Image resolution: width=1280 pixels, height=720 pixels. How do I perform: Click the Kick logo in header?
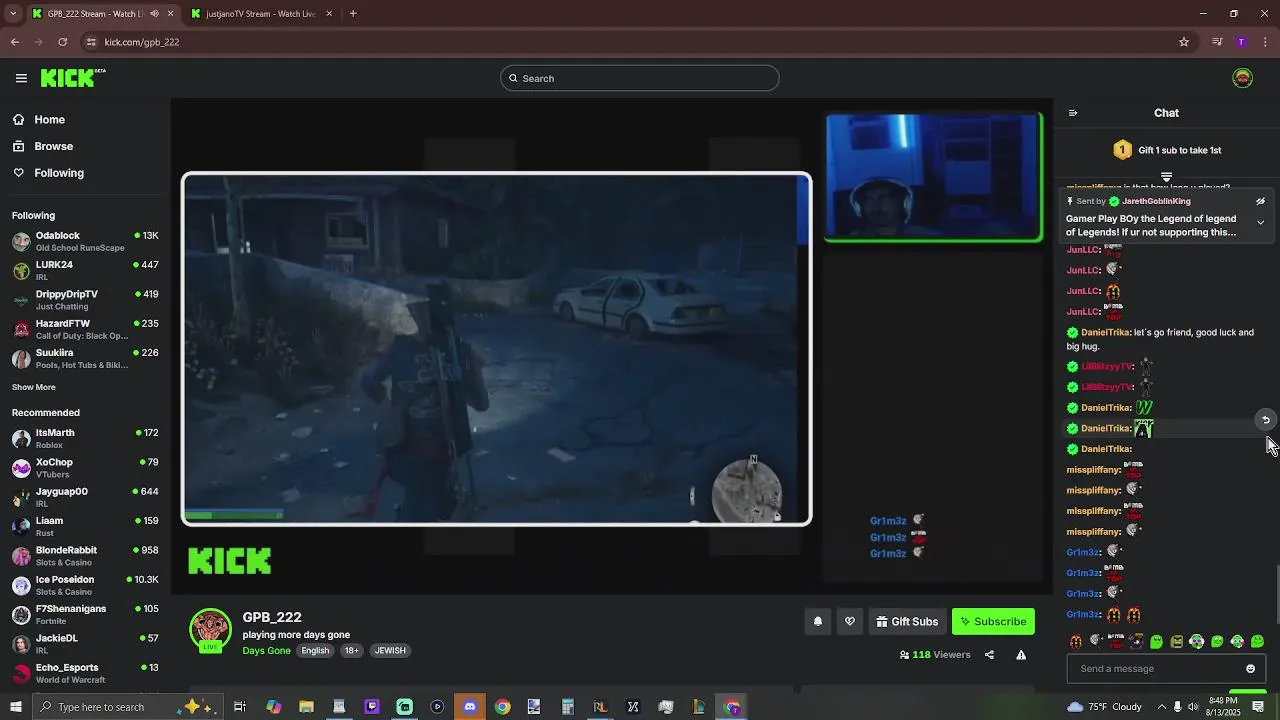pos(73,78)
